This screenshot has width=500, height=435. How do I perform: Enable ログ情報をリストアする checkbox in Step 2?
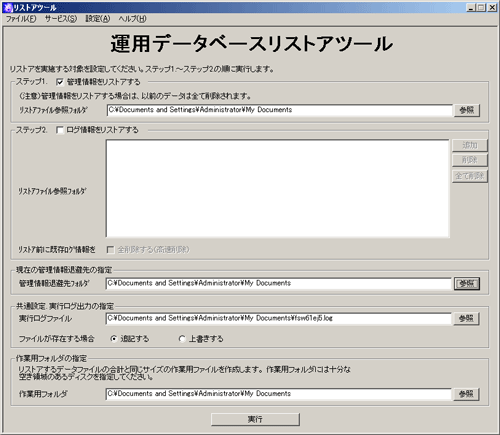[60, 130]
